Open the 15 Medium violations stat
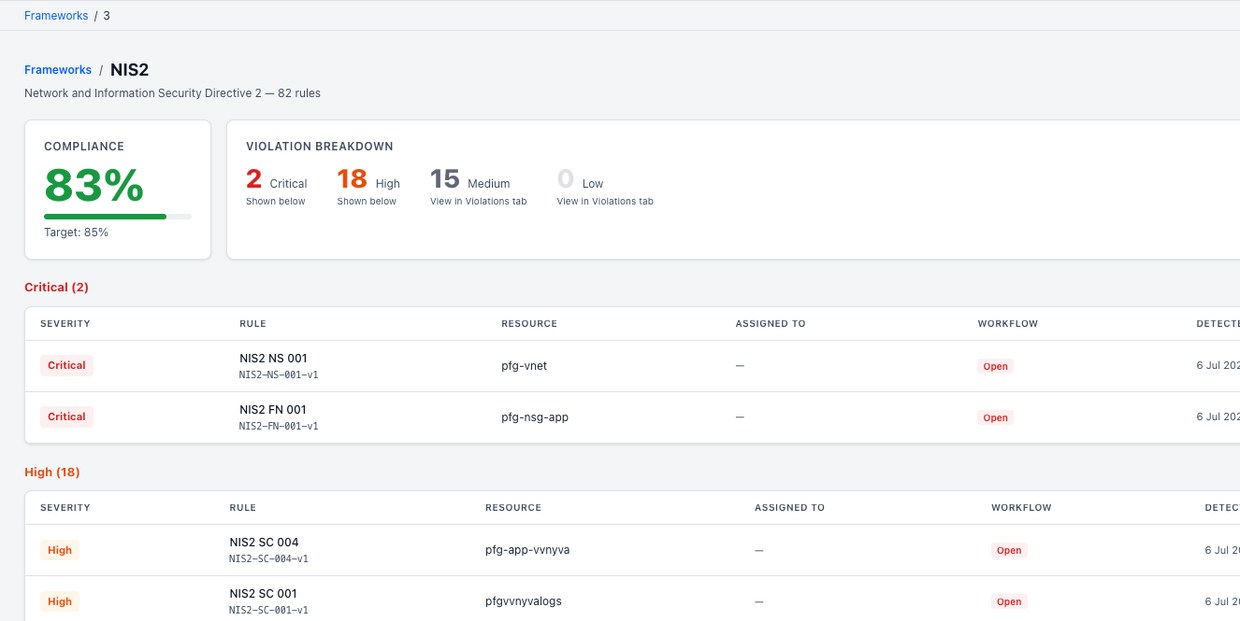Viewport: 1240px width, 621px height. coord(470,180)
